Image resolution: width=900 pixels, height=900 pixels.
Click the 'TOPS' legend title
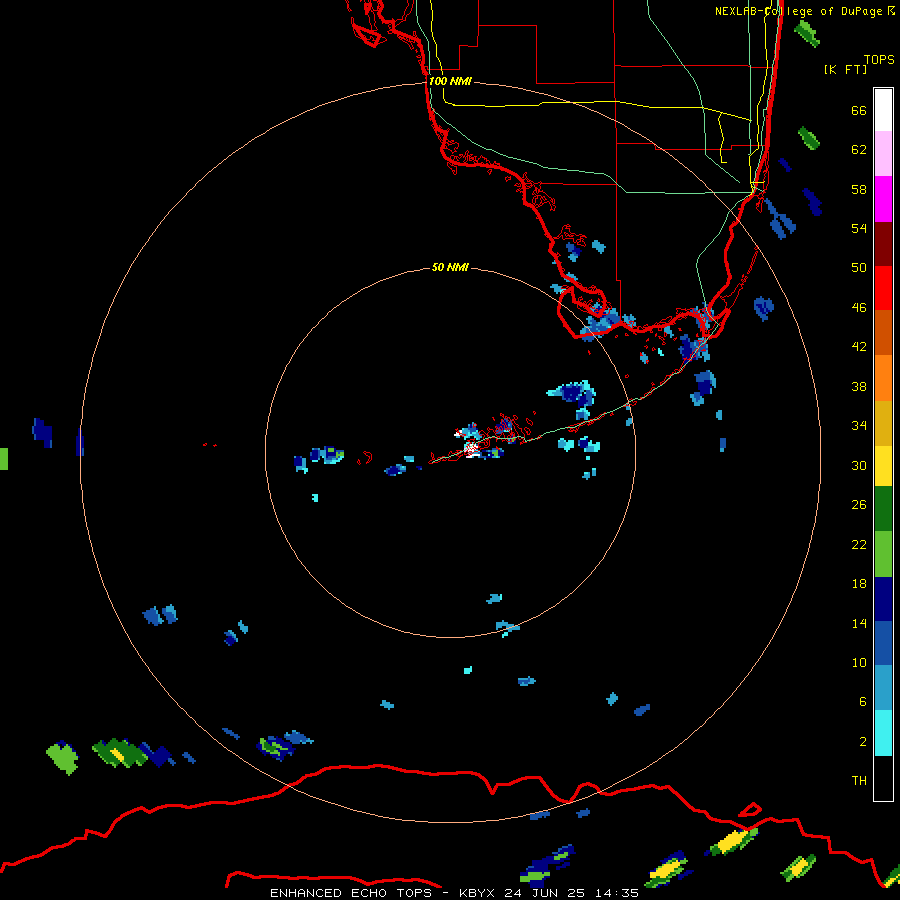point(879,59)
